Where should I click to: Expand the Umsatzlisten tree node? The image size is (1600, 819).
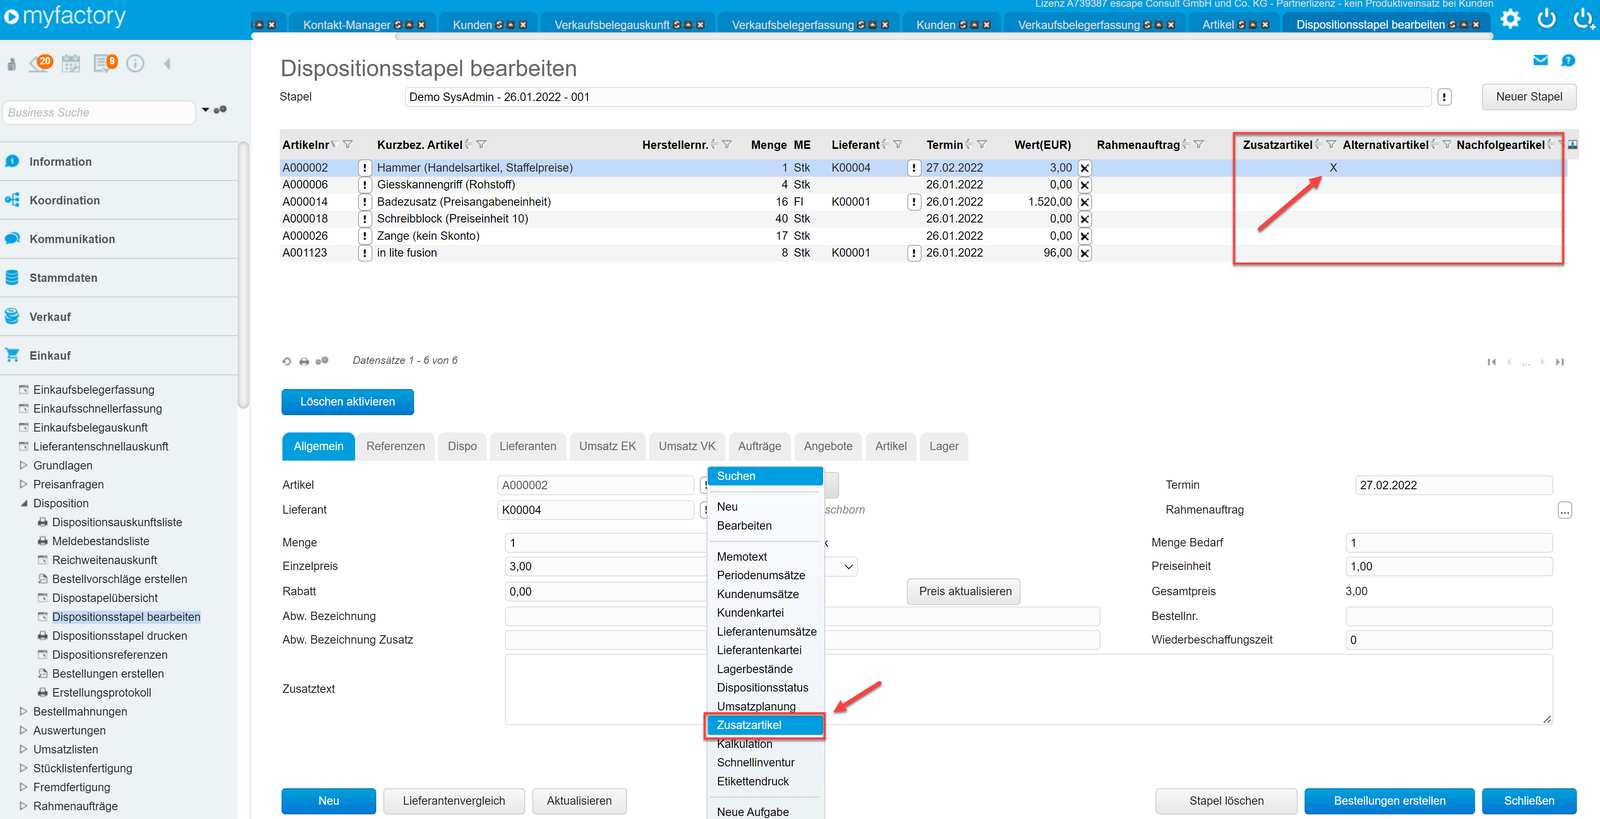pos(24,750)
